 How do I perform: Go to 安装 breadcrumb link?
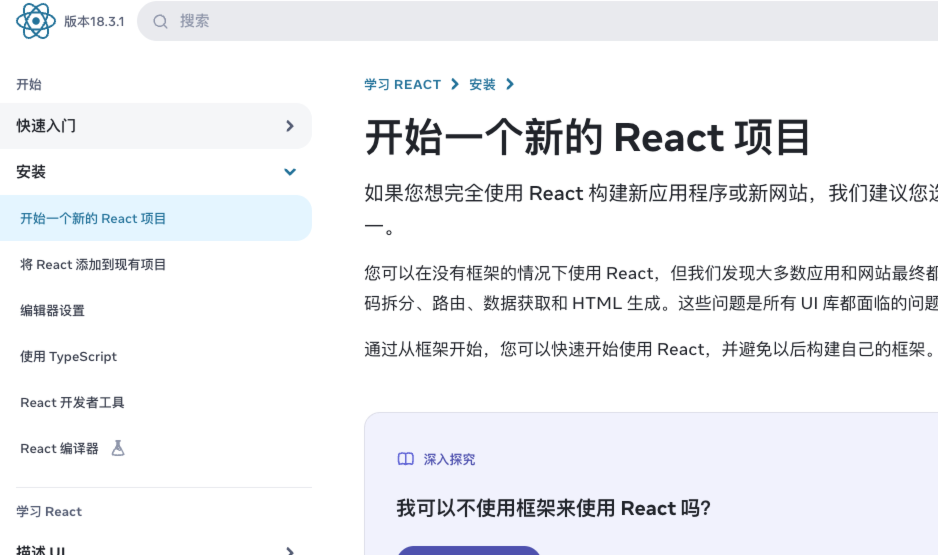pos(482,84)
